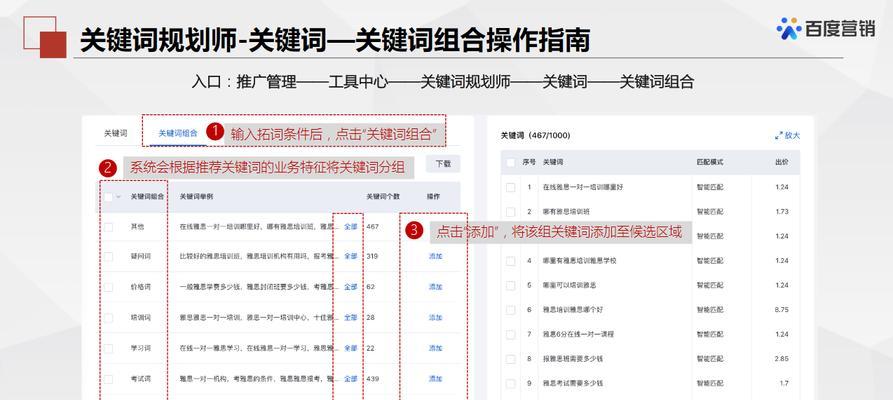893x400 pixels.
Task: Open the dropdown arrow beside the 关键词组合 header checkbox
Action: click(118, 197)
